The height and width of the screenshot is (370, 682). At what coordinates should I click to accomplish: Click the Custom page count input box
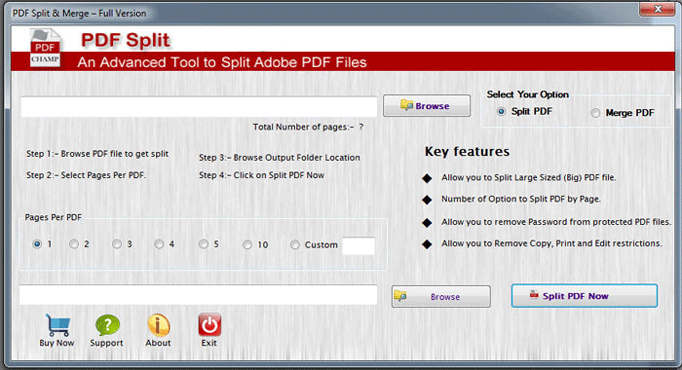(x=358, y=246)
